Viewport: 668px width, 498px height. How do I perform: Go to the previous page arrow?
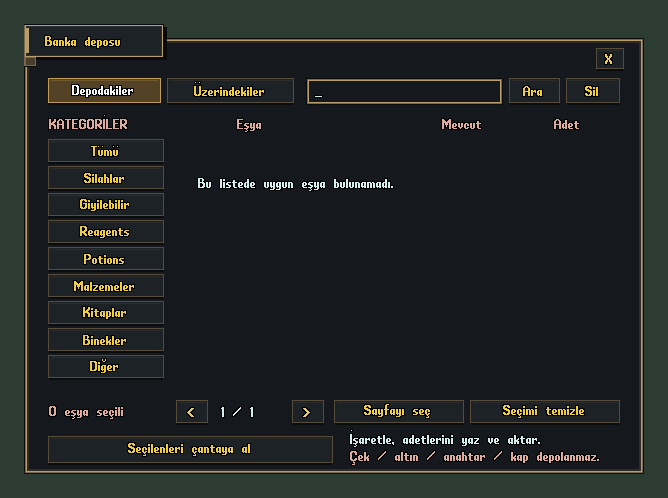coord(192,412)
